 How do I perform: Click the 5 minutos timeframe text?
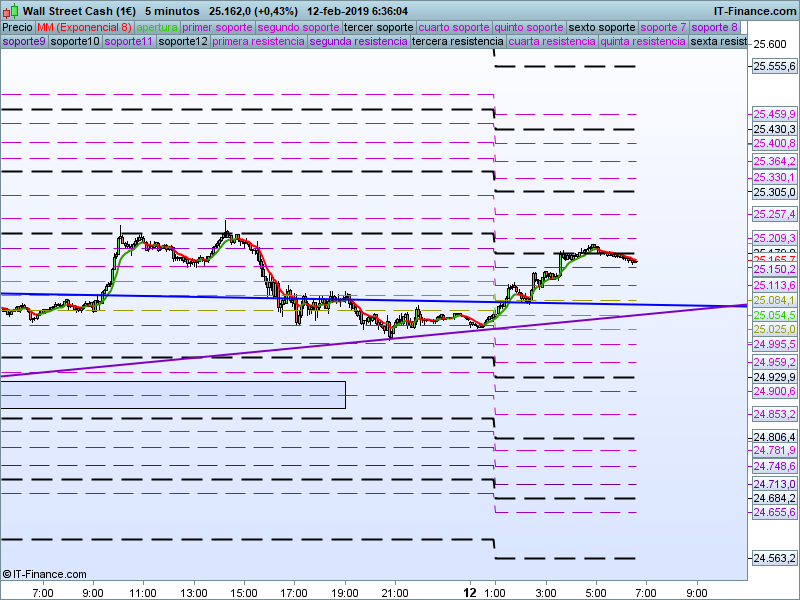point(172,11)
